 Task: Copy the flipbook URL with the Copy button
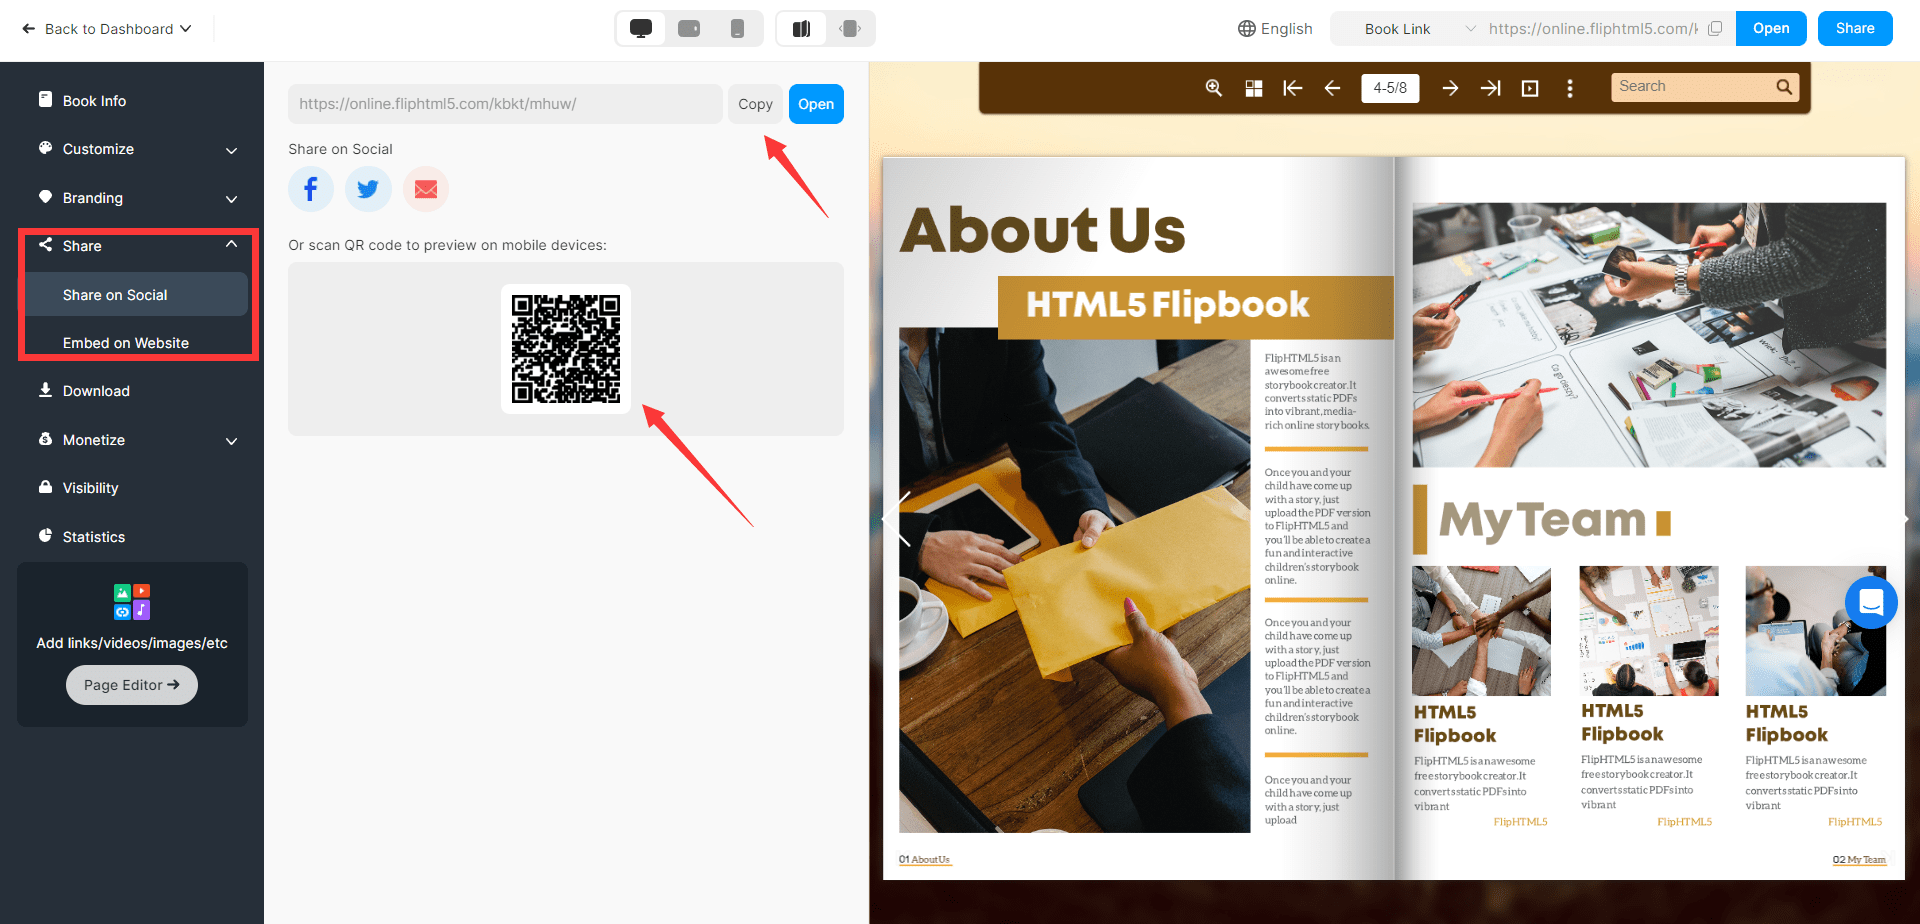pyautogui.click(x=755, y=103)
